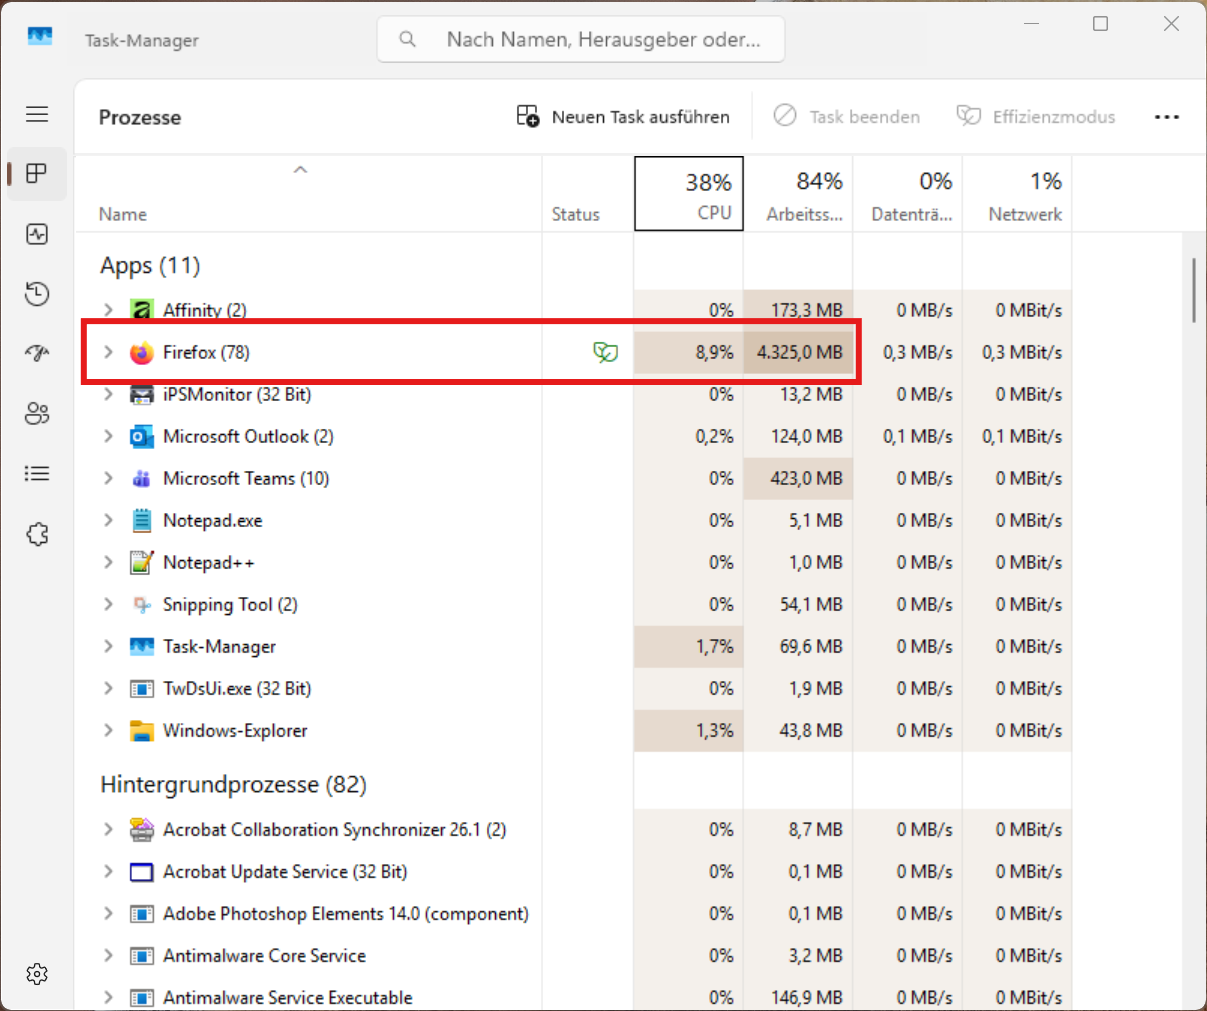Sort by the Arbeitsspeicher column header
This screenshot has width=1207, height=1011.
[798, 194]
